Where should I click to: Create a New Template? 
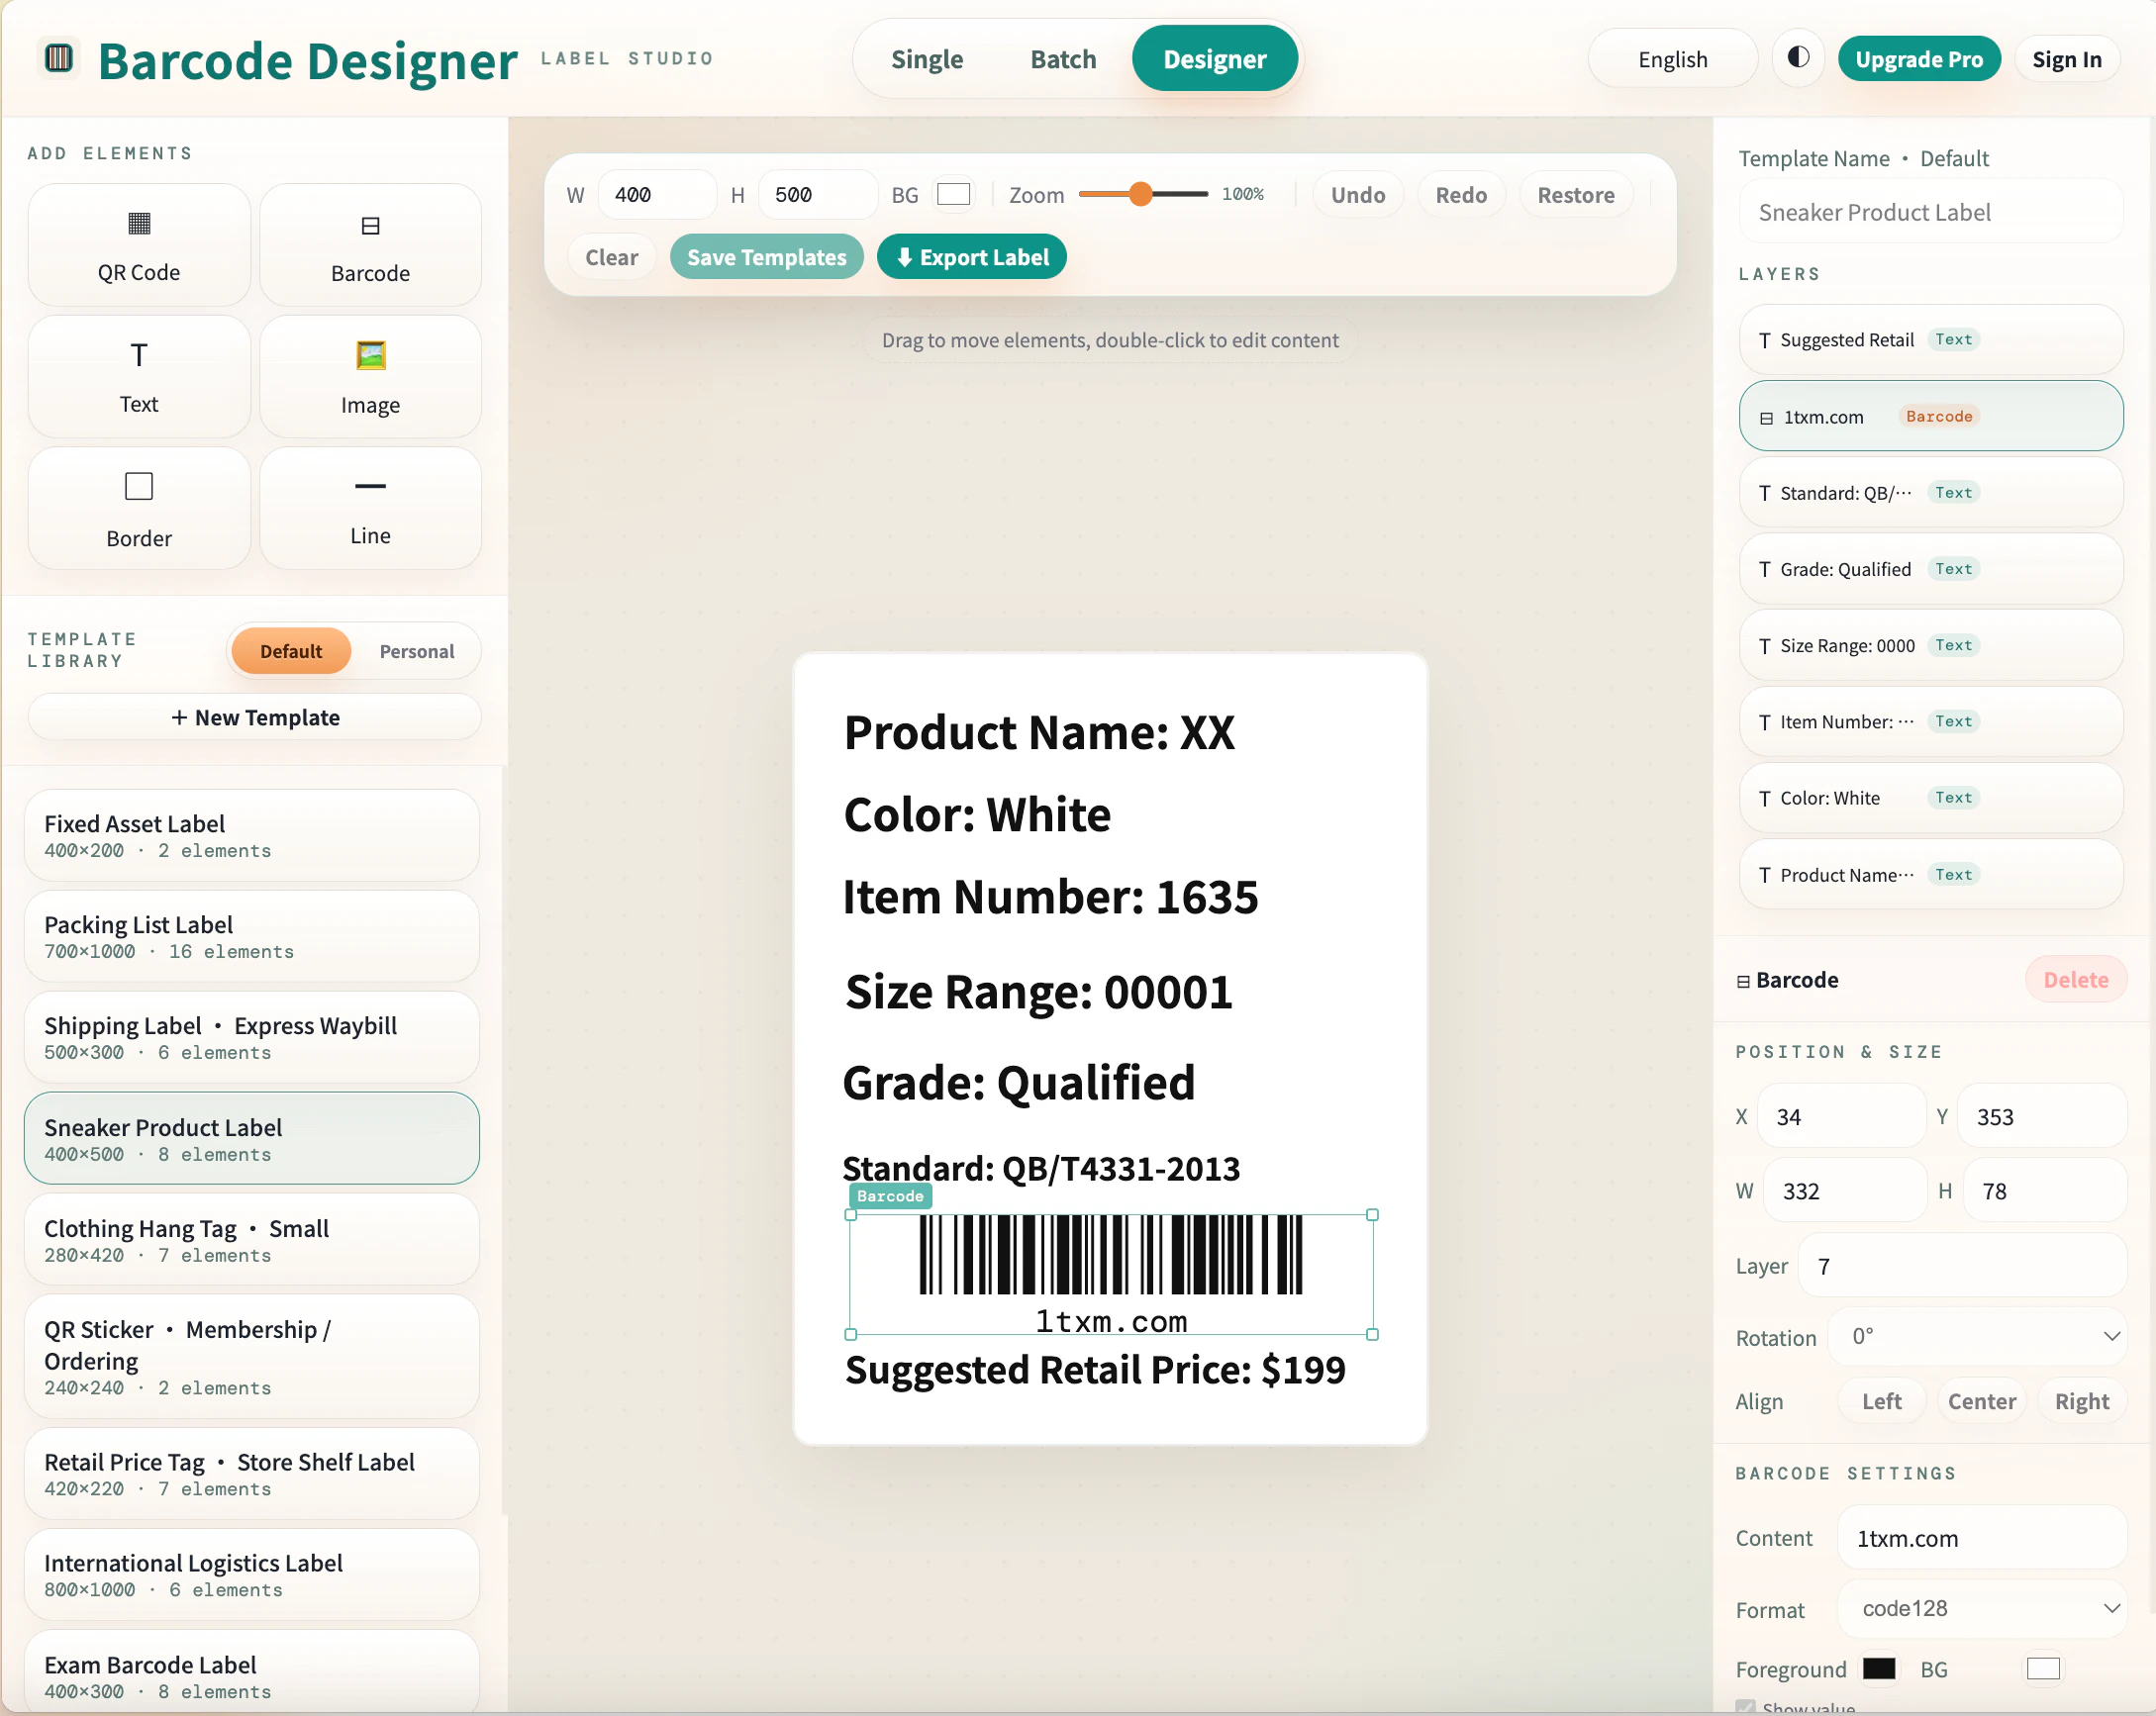(x=253, y=717)
